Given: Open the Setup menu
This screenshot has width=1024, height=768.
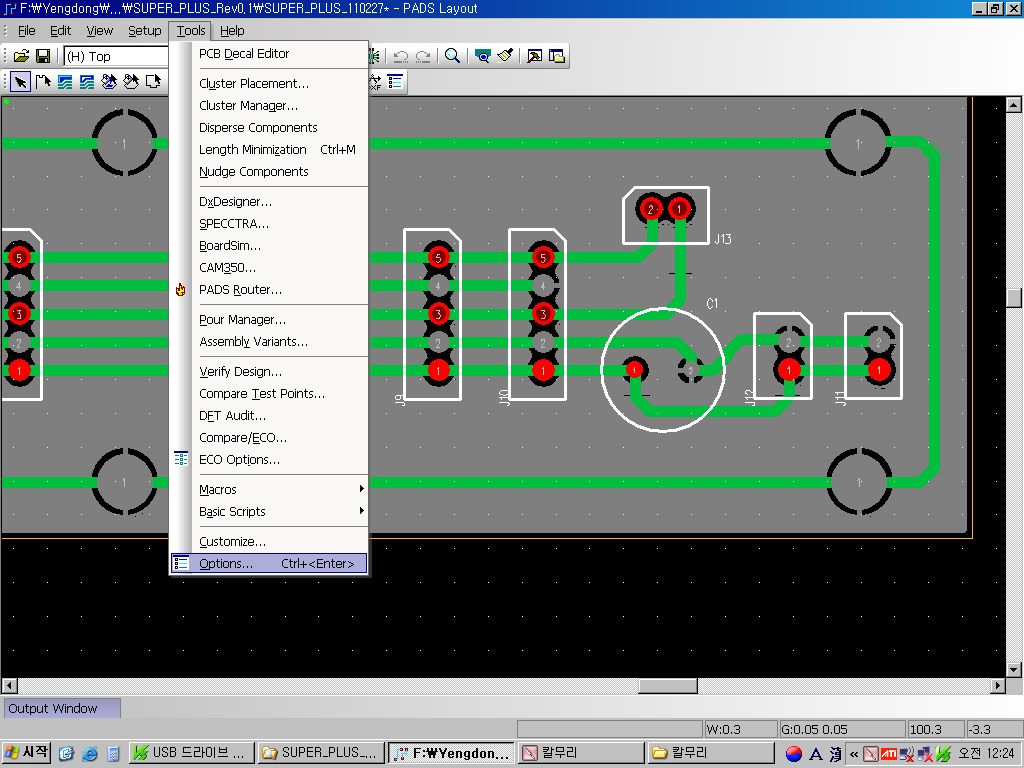Looking at the screenshot, I should (144, 31).
